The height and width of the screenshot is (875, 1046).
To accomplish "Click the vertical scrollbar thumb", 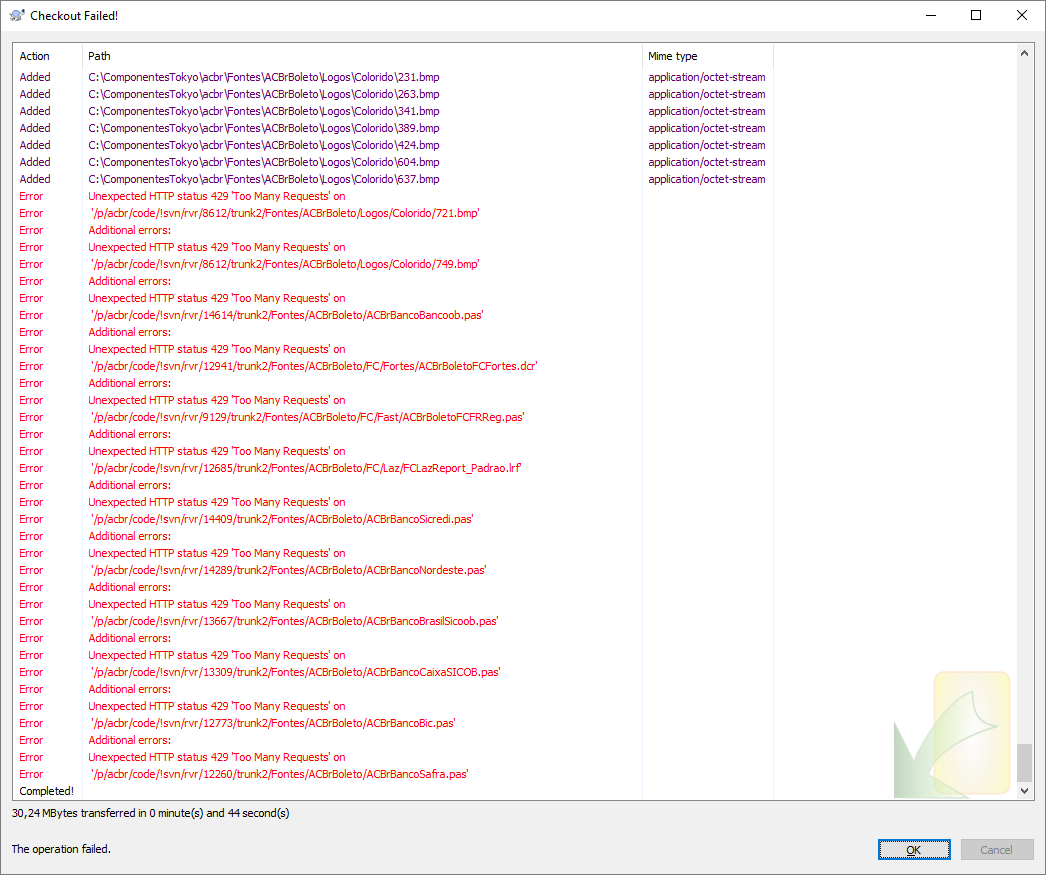I will click(x=1024, y=763).
